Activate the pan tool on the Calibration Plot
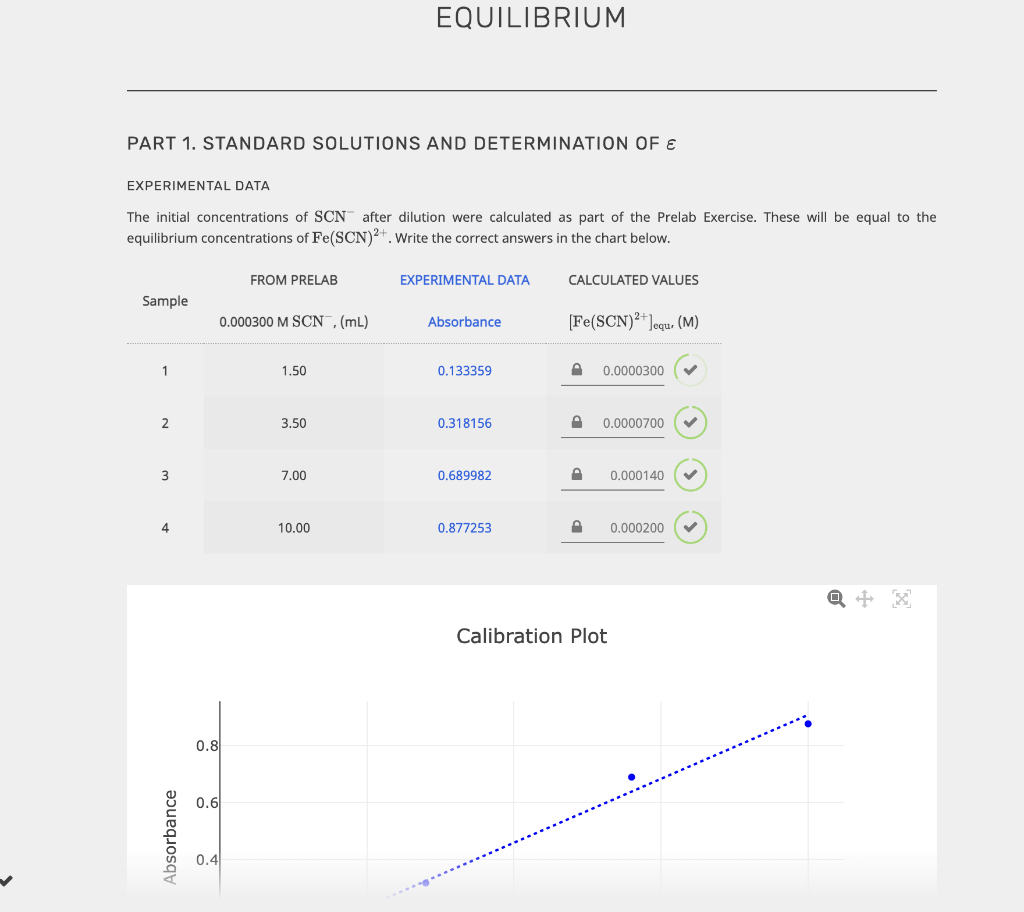The height and width of the screenshot is (912, 1024). (x=865, y=598)
